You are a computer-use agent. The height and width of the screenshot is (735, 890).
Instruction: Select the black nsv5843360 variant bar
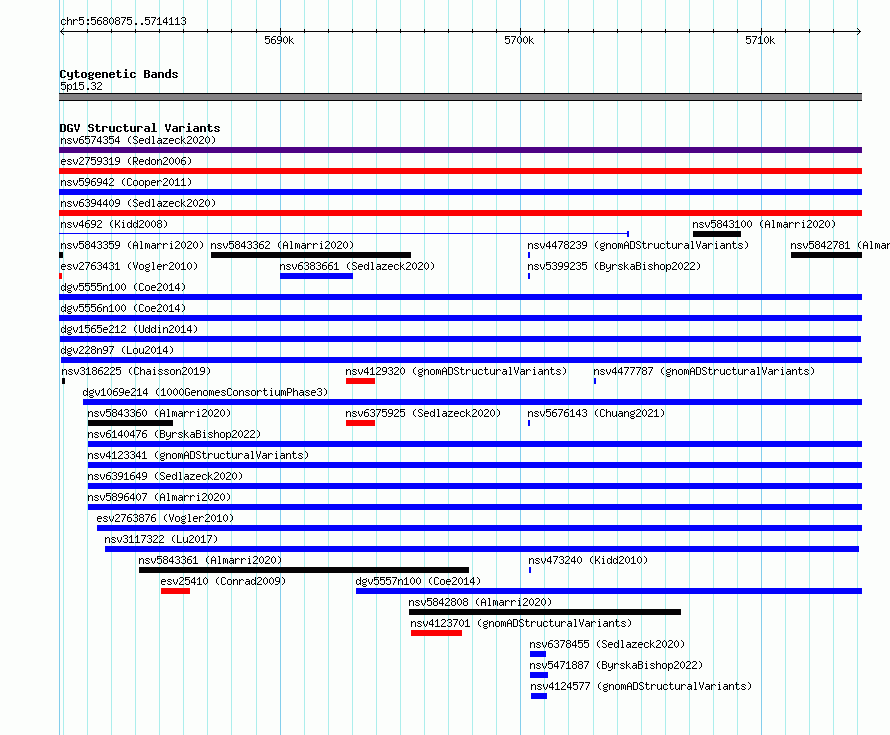(130, 423)
